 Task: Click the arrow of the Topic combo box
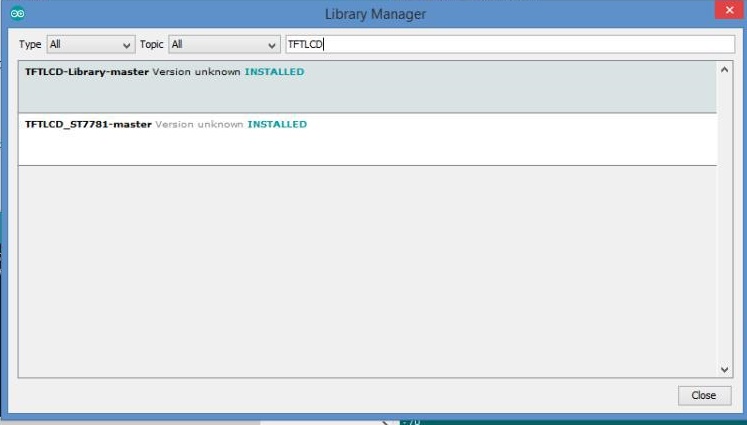click(x=273, y=45)
